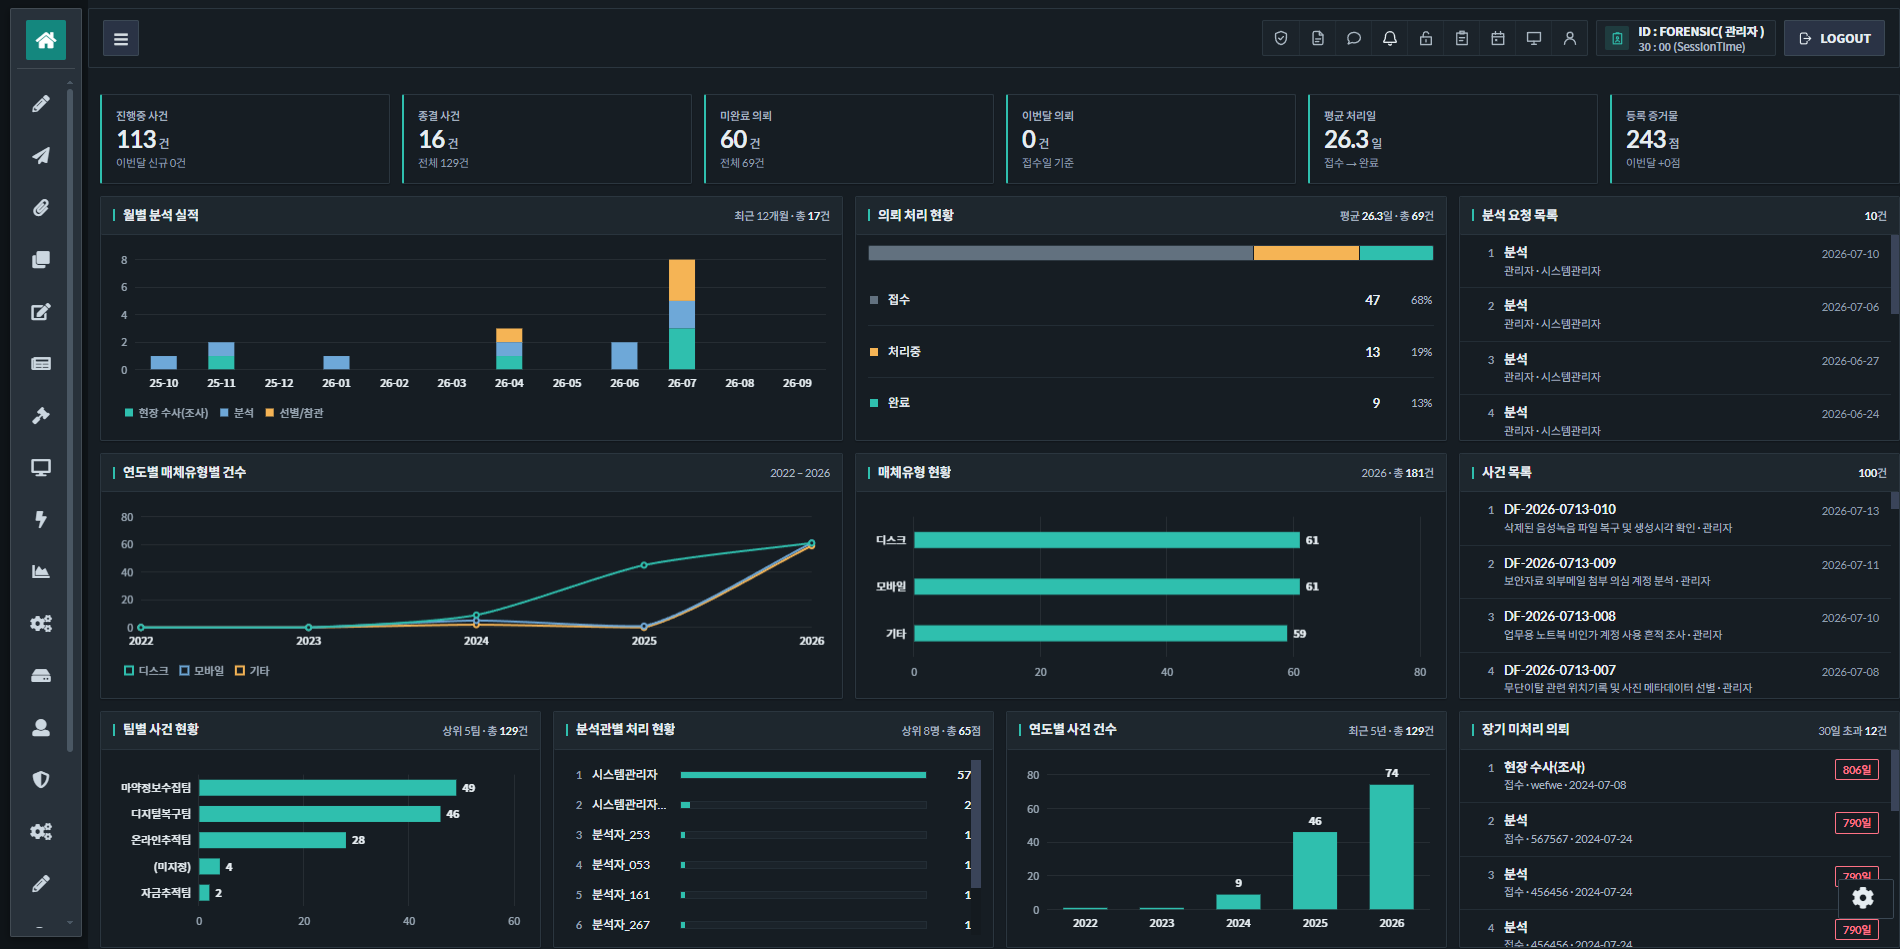Select the 2026-06-27 분석 request row
1900x949 pixels.
(1675, 368)
